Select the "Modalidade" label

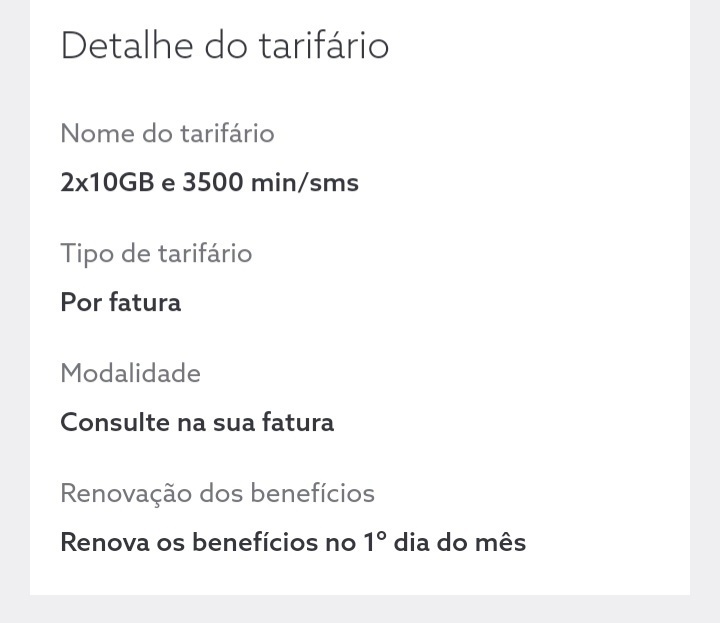pyautogui.click(x=130, y=373)
